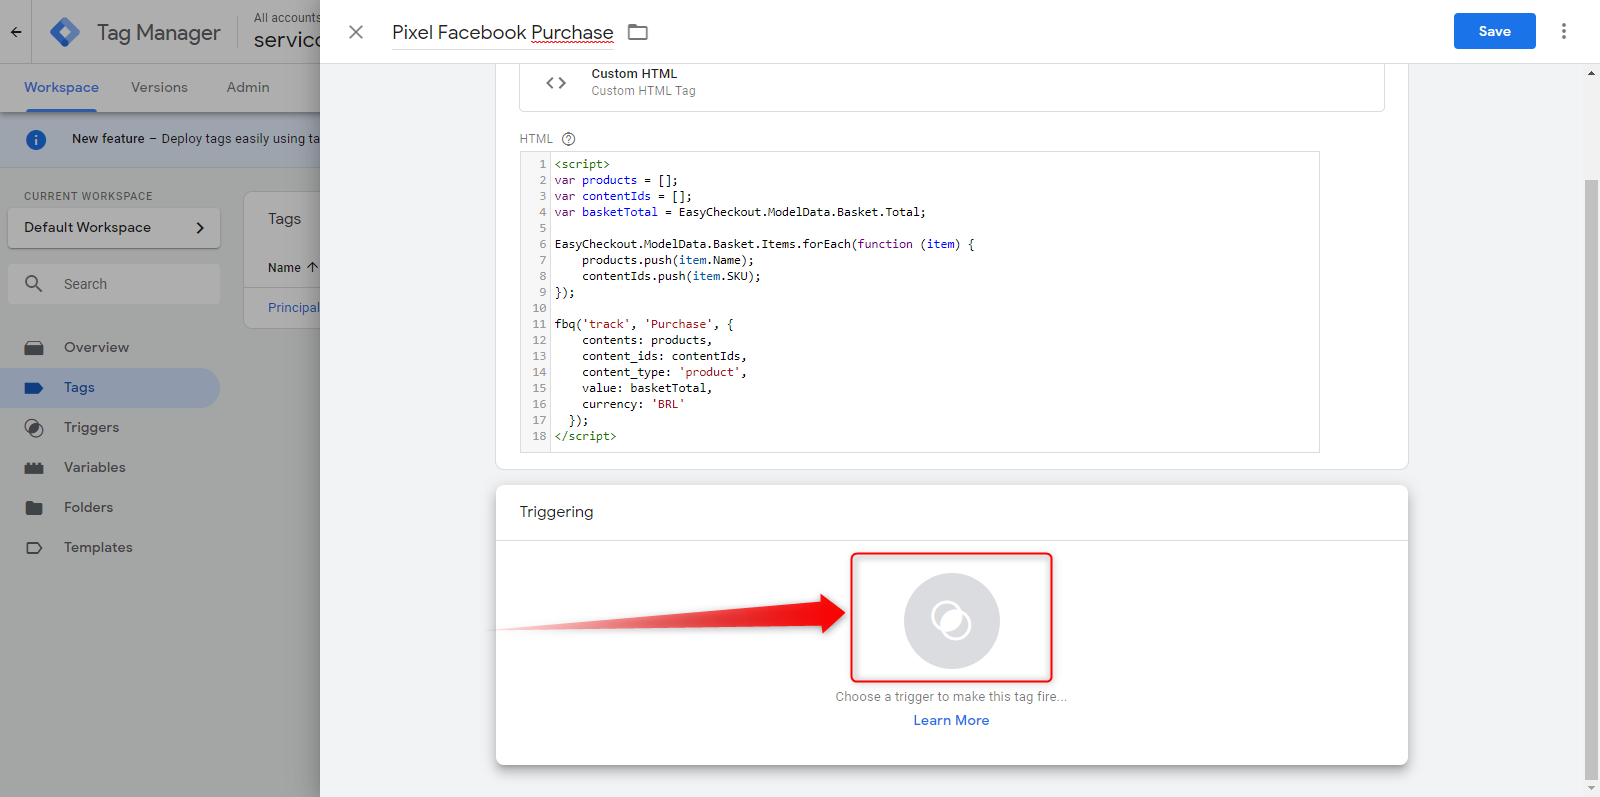Viewport: 1600px width, 797px height.
Task: Open the HTML help question mark icon
Action: point(568,139)
